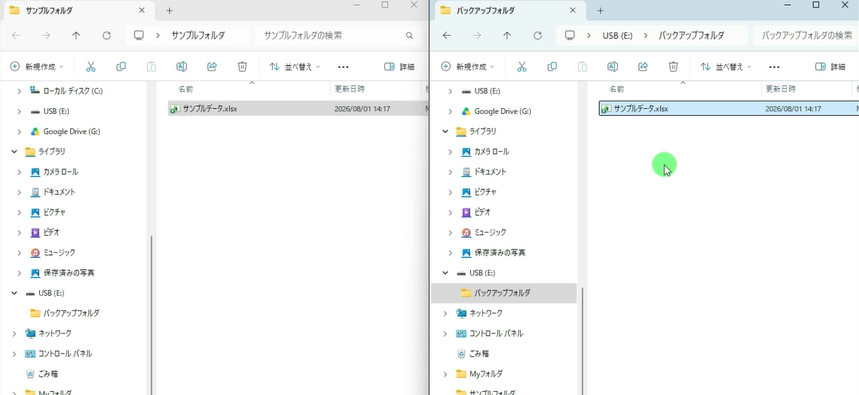Click Refresh icon in left サンプルフォルダ window
Screen dimensions: 859x395
click(106, 36)
